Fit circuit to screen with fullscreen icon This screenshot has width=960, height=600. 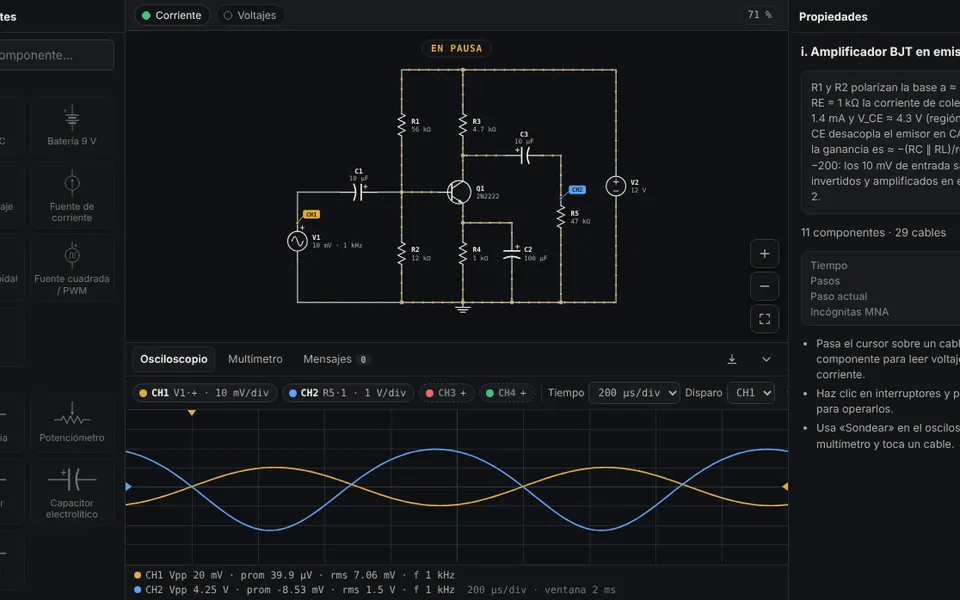[764, 319]
